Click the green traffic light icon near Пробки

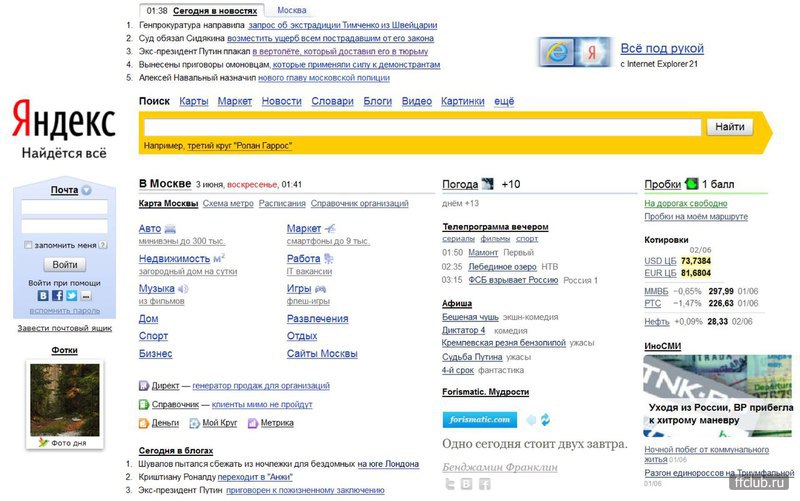point(691,184)
